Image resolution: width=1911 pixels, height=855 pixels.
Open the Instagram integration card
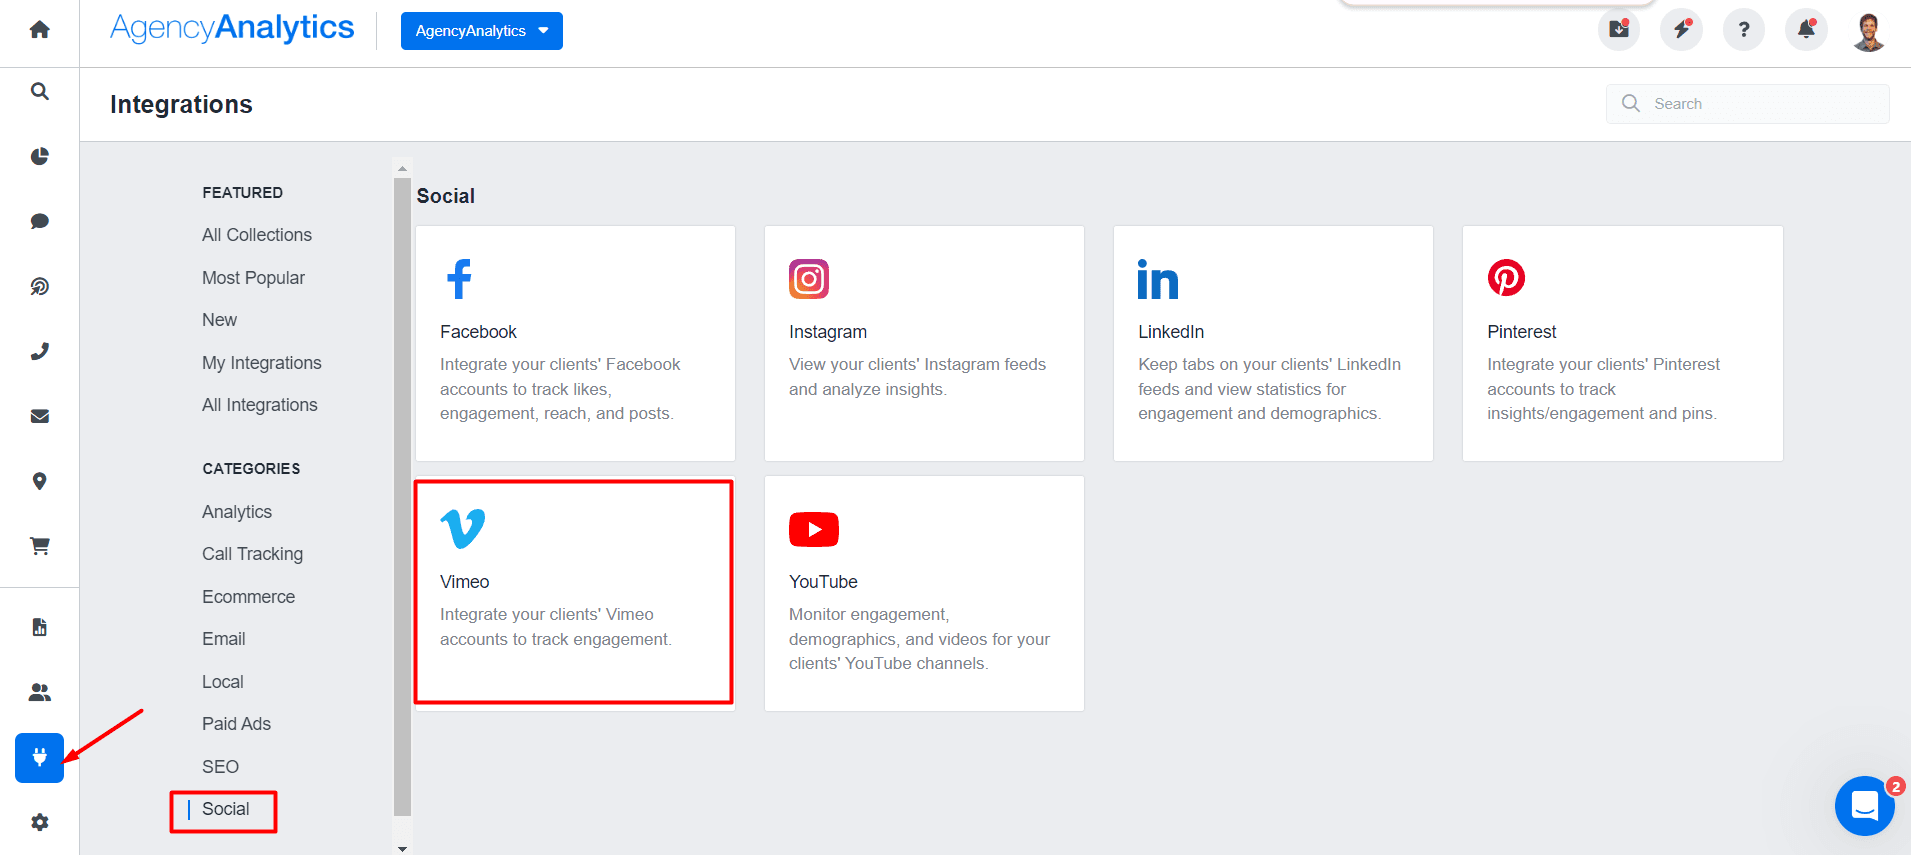924,343
